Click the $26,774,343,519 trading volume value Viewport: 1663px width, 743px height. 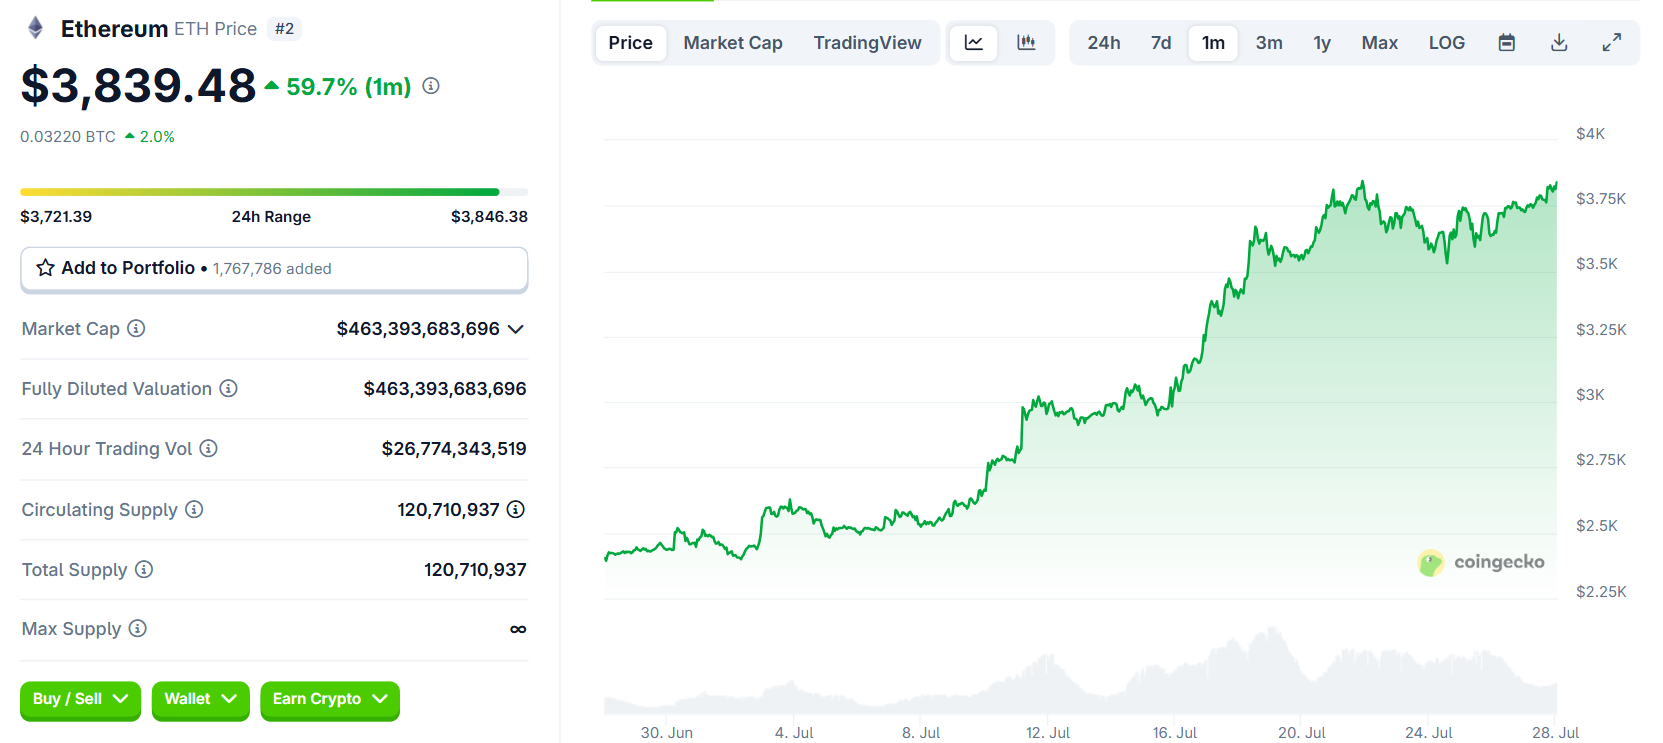tap(454, 449)
